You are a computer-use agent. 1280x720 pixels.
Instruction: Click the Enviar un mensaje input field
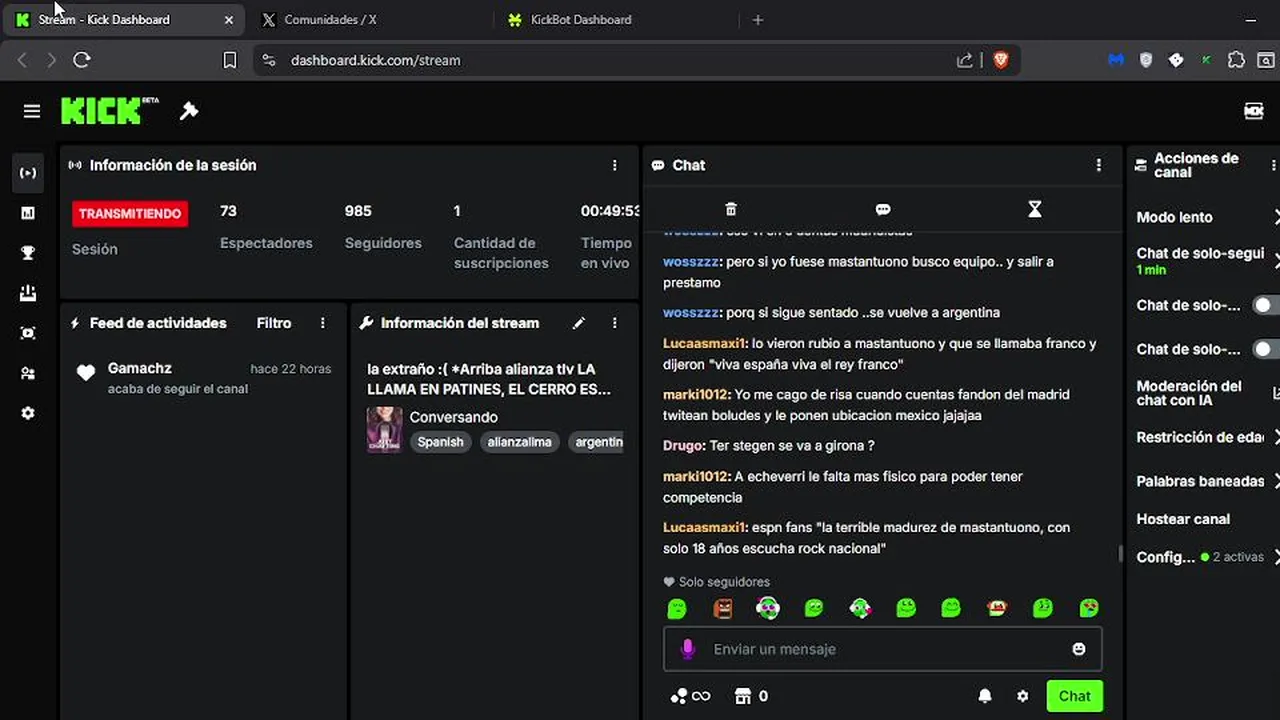[x=883, y=649]
